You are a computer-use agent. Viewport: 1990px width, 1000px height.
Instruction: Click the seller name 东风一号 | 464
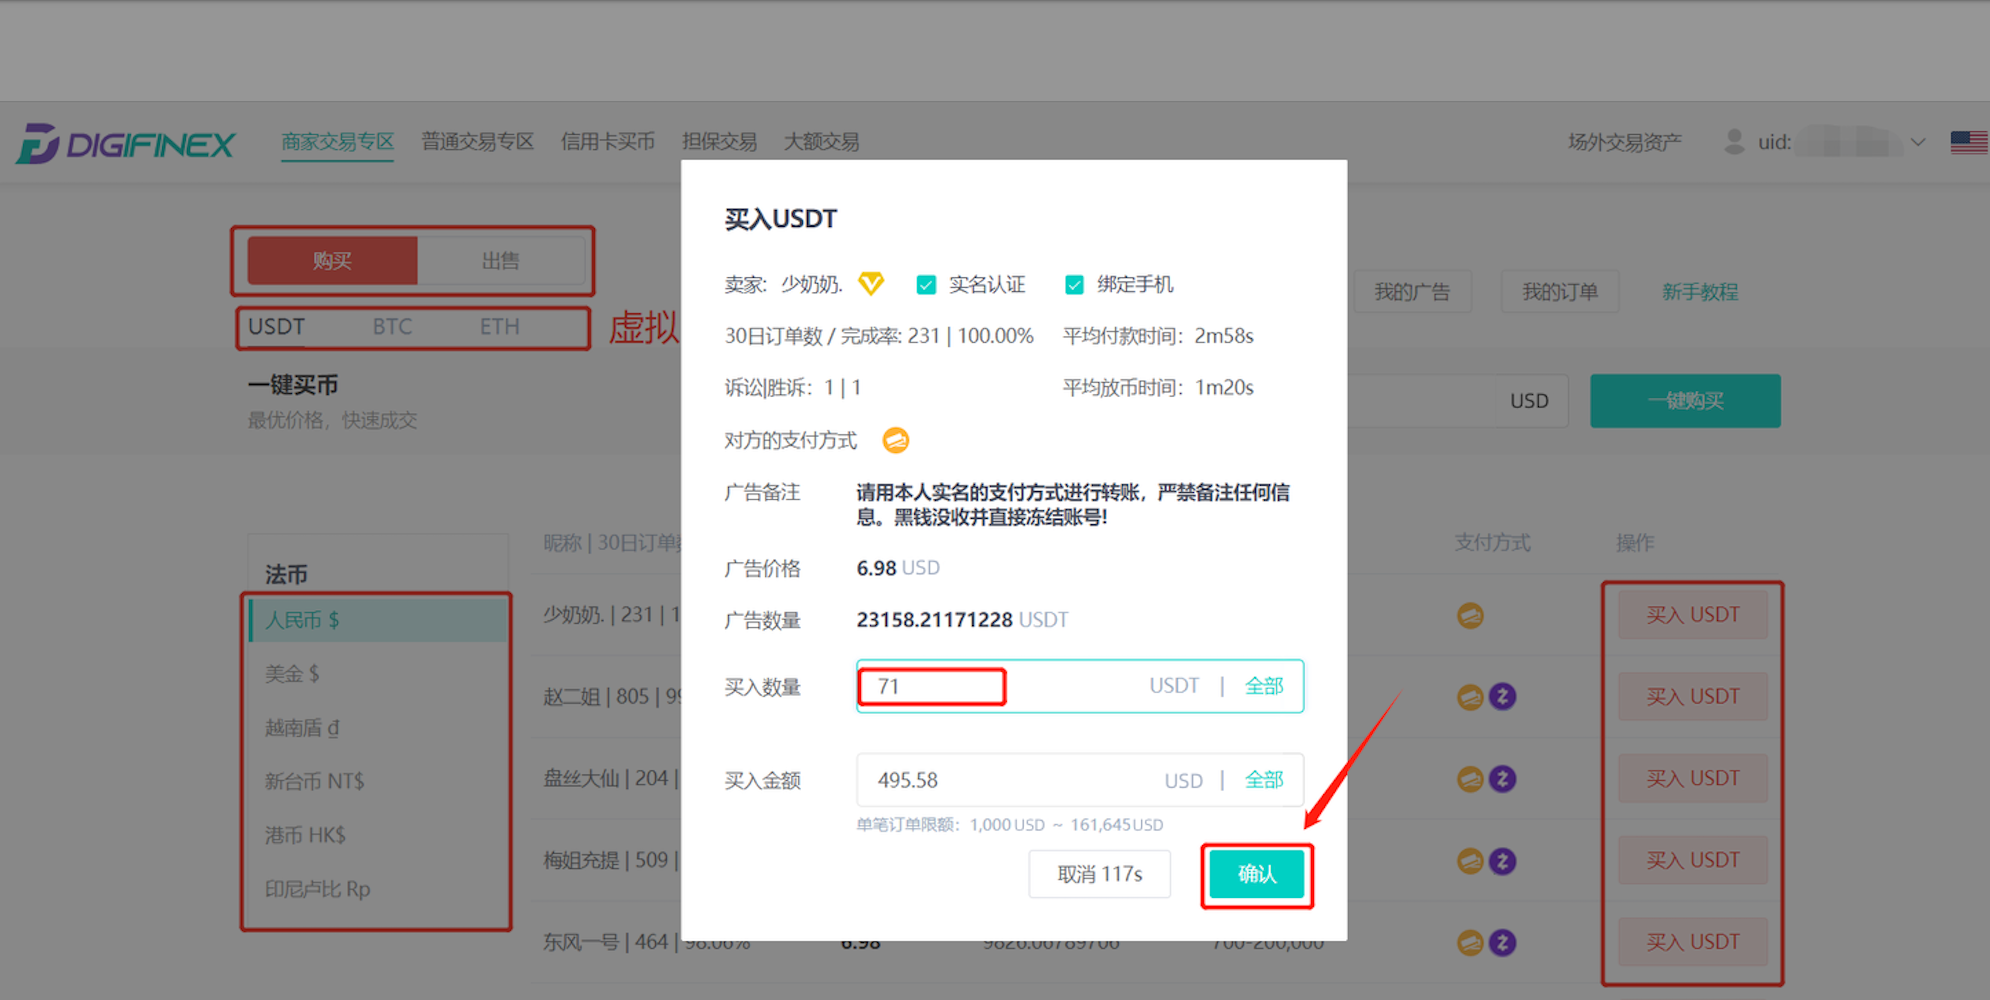pos(605,943)
